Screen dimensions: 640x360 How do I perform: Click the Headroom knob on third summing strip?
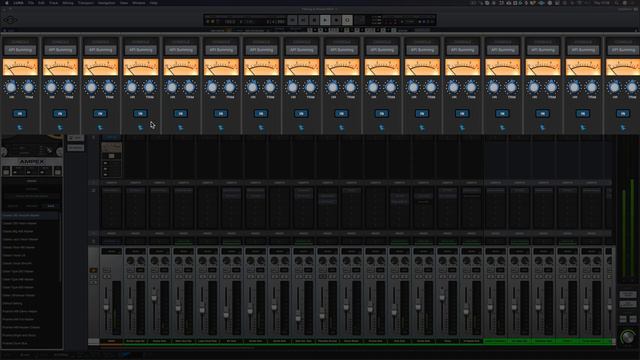coord(91,87)
